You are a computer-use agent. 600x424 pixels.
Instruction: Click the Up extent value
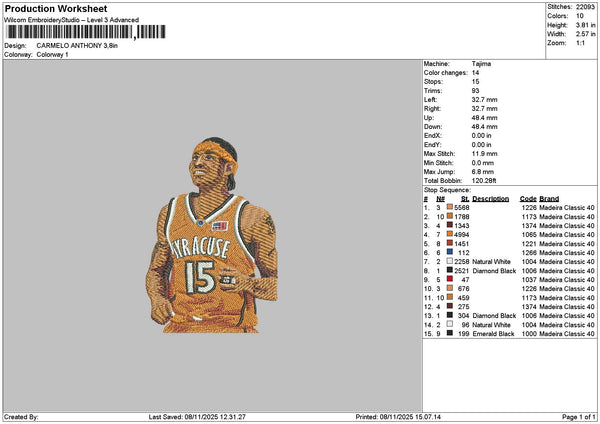[x=484, y=118]
